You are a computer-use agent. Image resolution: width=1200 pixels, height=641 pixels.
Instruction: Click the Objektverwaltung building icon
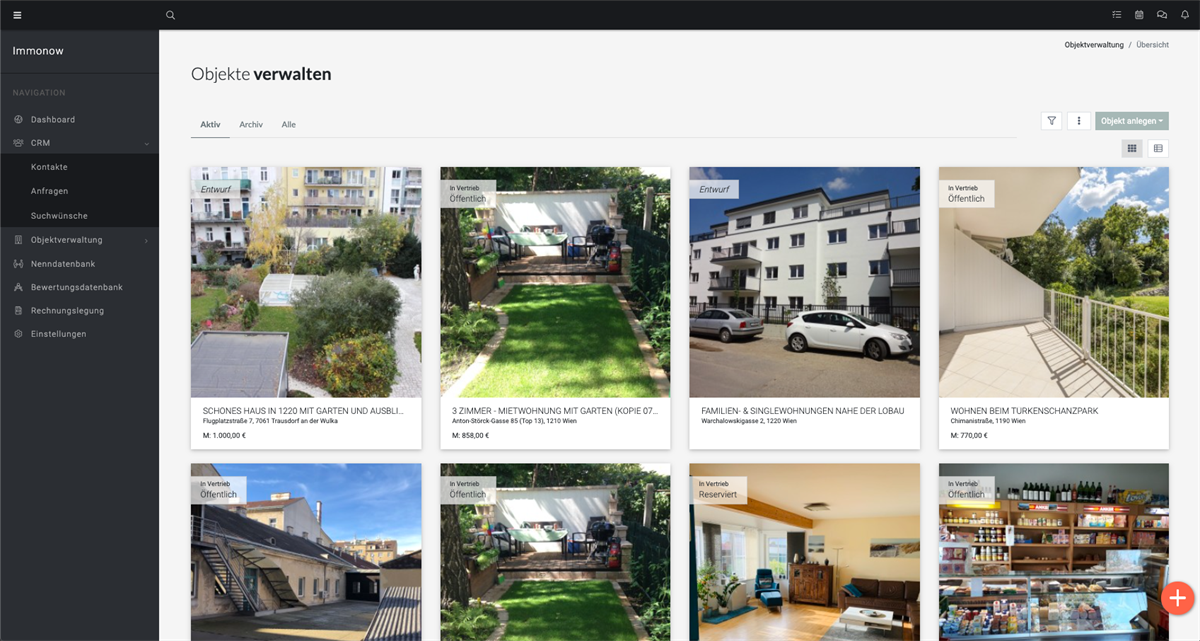[x=18, y=240]
